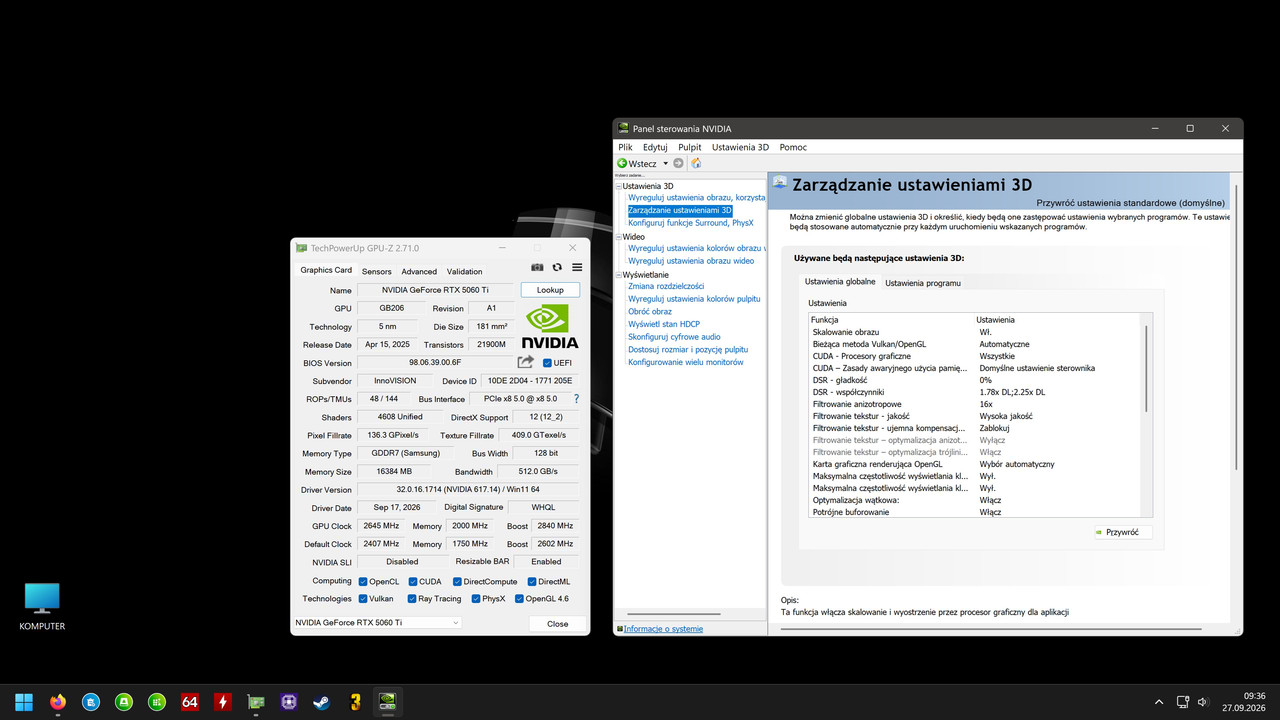
Task: Click the Przywróć button
Action: [x=1122, y=532]
